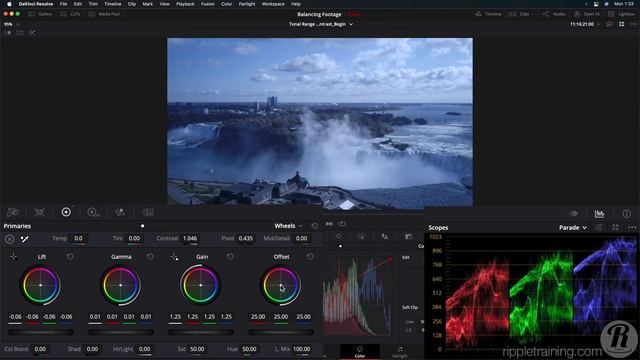
Task: Expand the Scopes panel to full view
Action: [616, 228]
